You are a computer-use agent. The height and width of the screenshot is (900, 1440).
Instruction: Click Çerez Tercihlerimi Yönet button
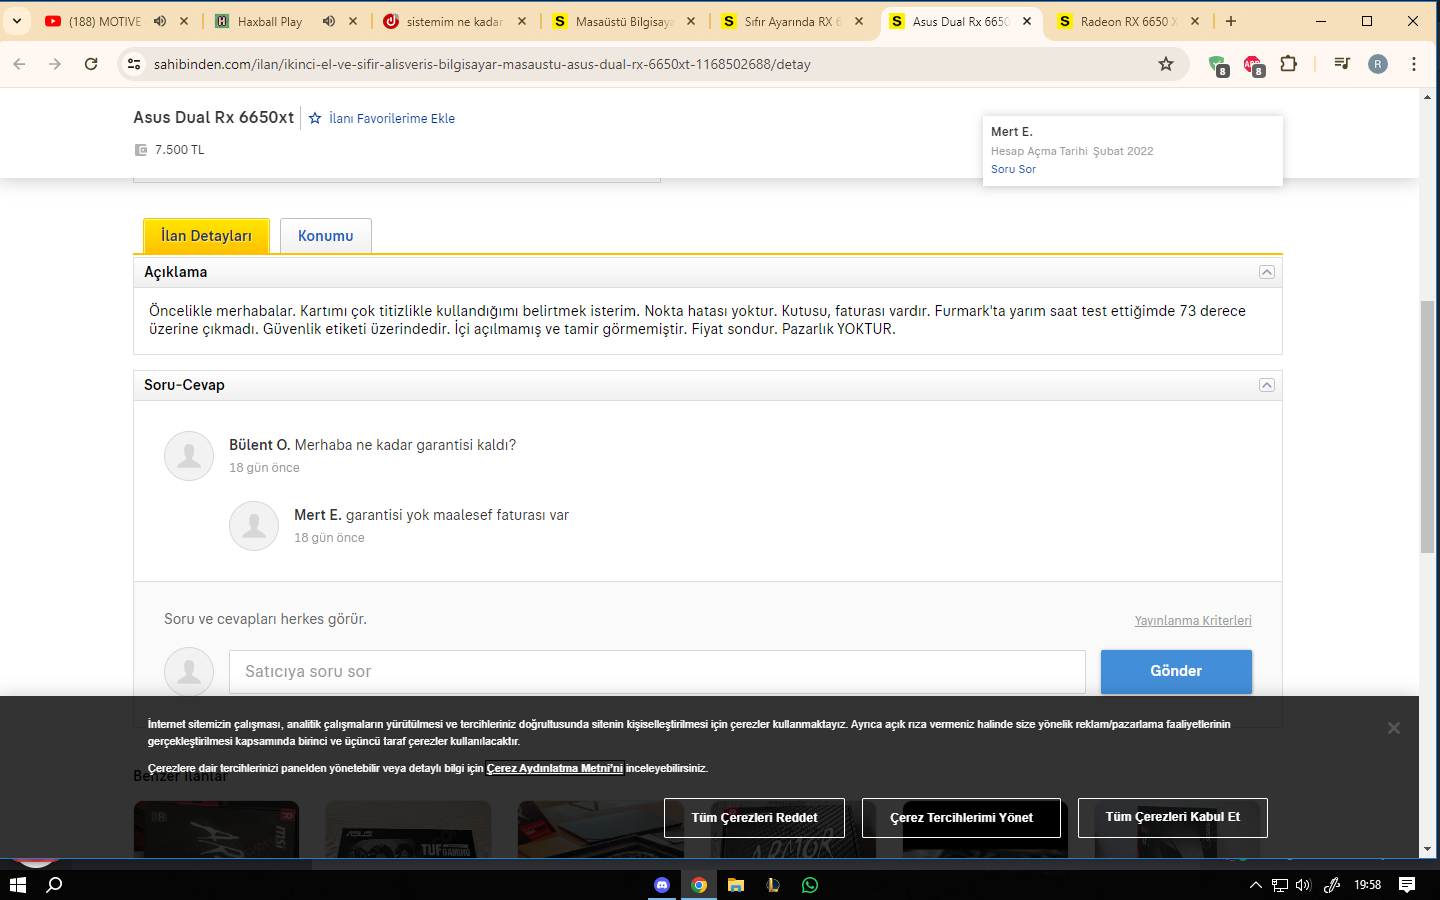pos(961,818)
